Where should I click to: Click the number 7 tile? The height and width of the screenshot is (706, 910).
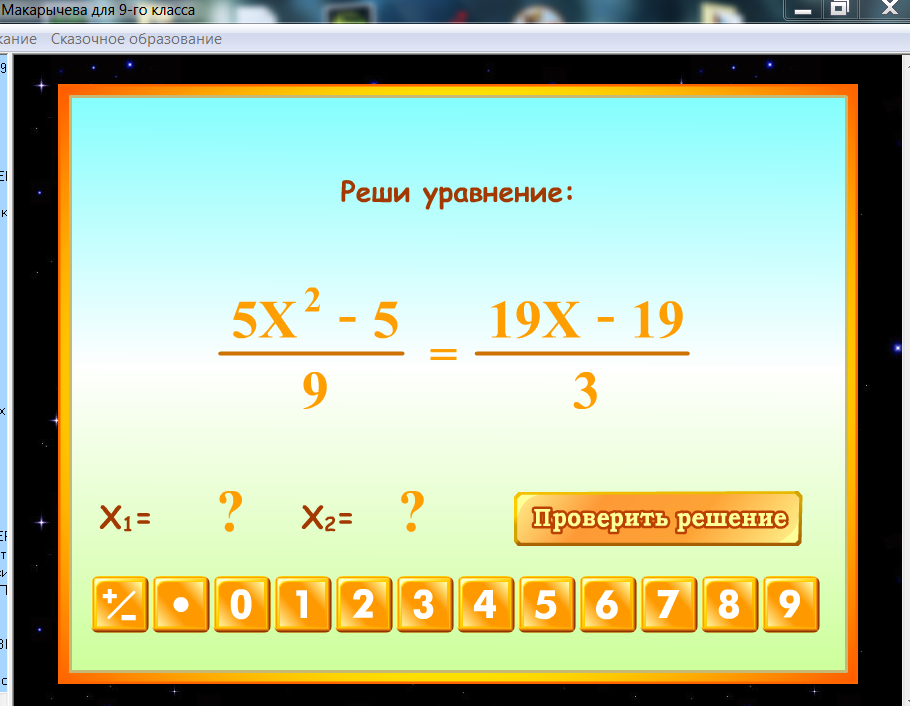tap(668, 605)
